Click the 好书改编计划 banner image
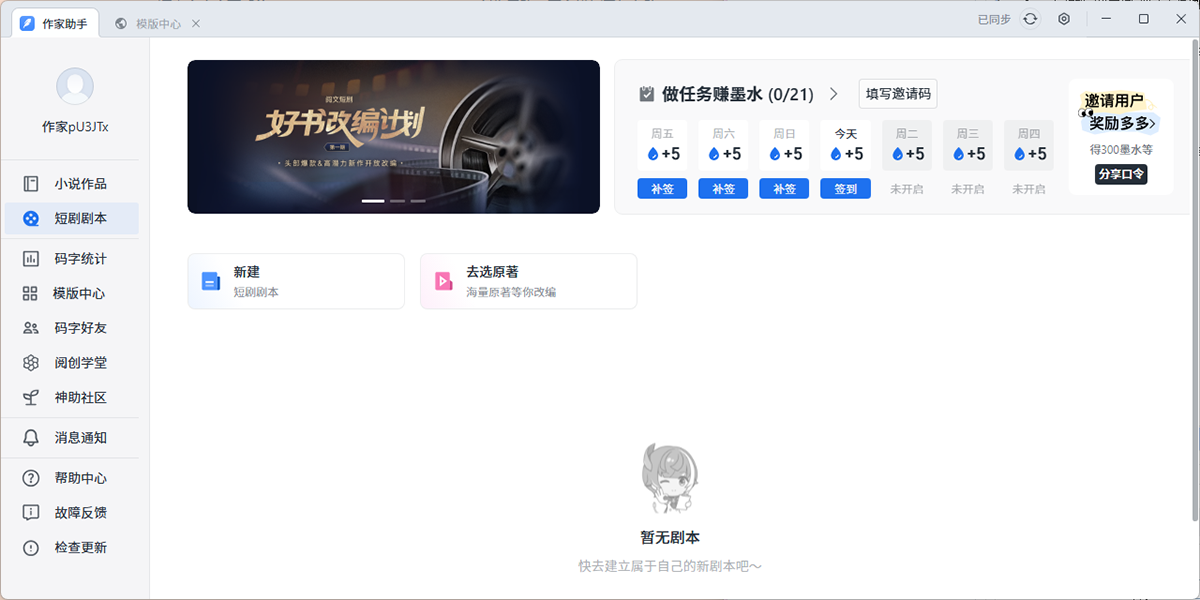This screenshot has height=600, width=1200. point(393,137)
